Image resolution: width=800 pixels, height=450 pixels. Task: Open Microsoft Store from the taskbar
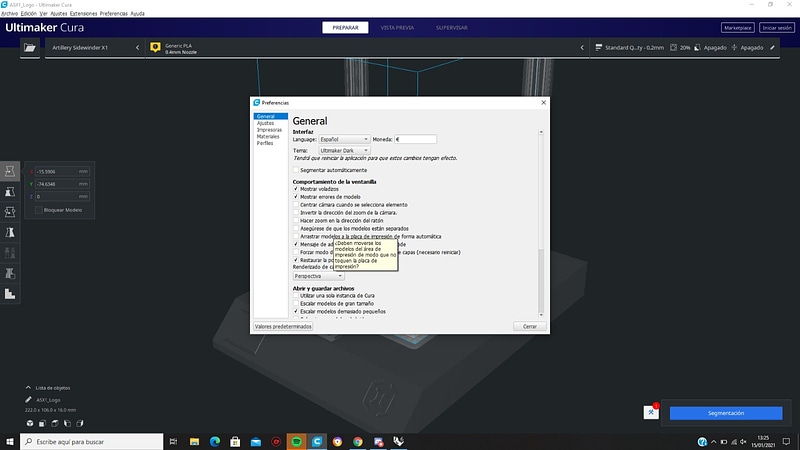tap(235, 441)
